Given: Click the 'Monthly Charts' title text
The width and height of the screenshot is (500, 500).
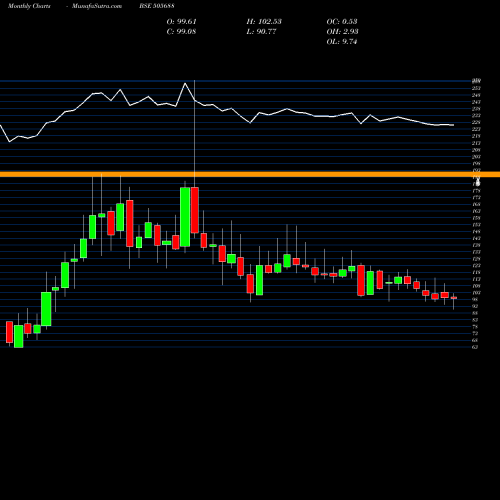Looking at the screenshot, I should [29, 6].
